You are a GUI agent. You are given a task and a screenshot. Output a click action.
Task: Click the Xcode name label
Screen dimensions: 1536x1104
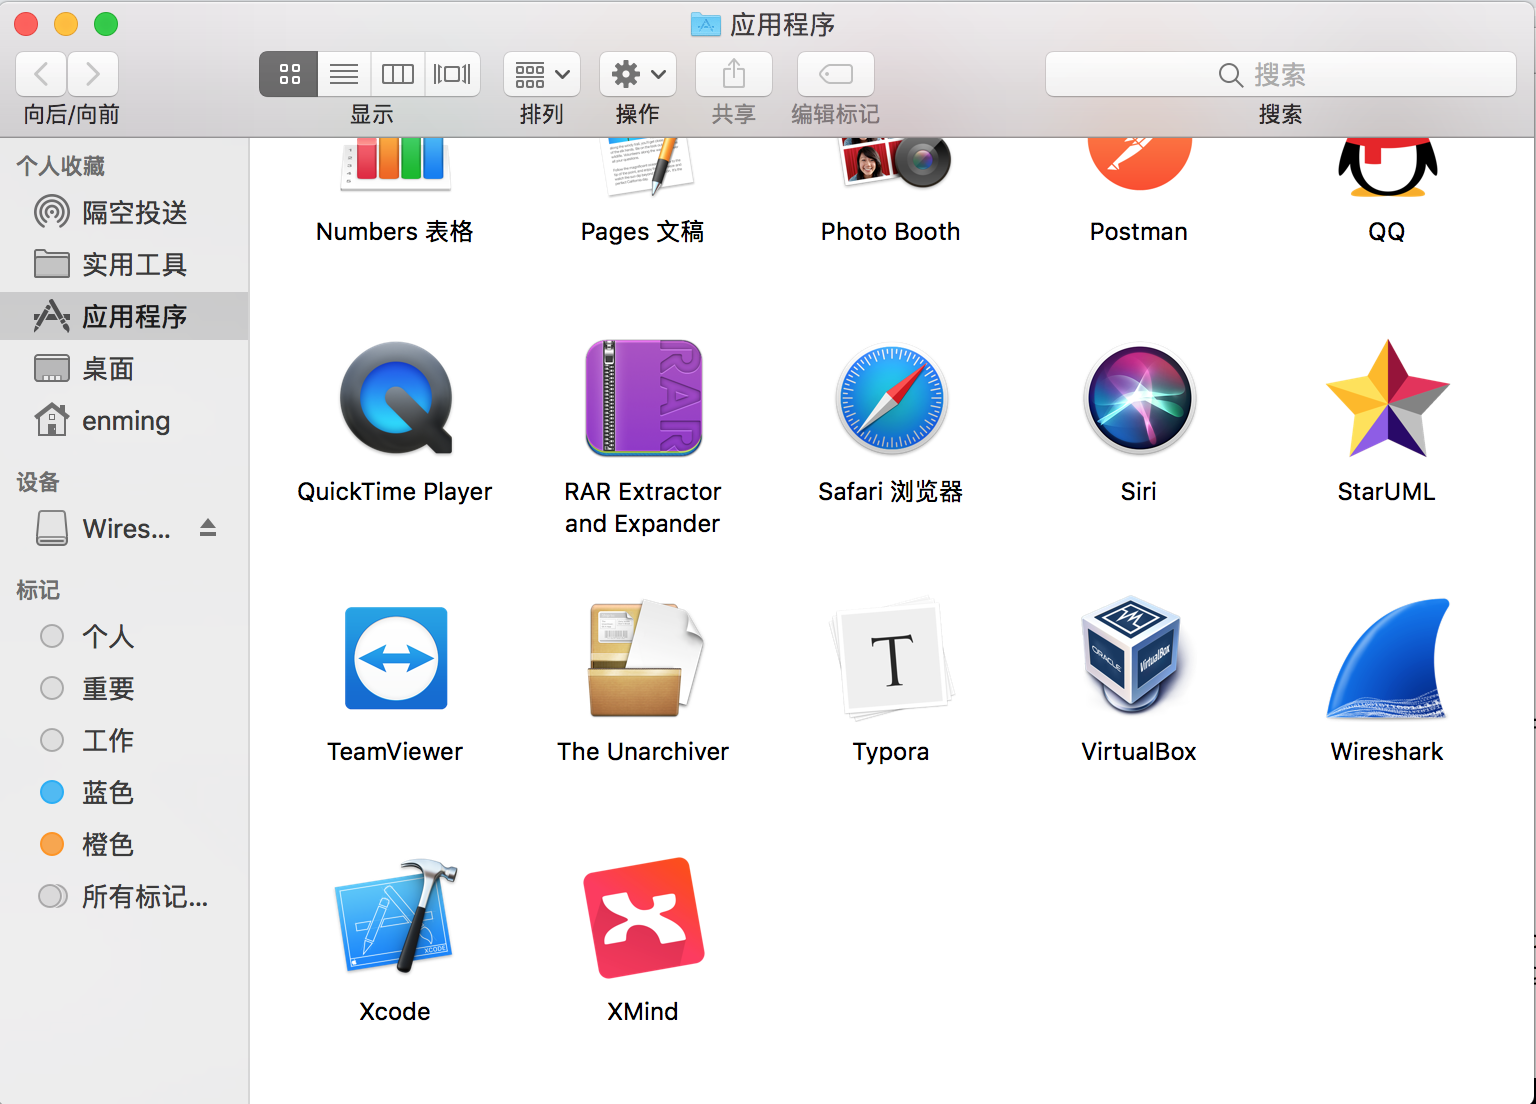(x=395, y=1011)
